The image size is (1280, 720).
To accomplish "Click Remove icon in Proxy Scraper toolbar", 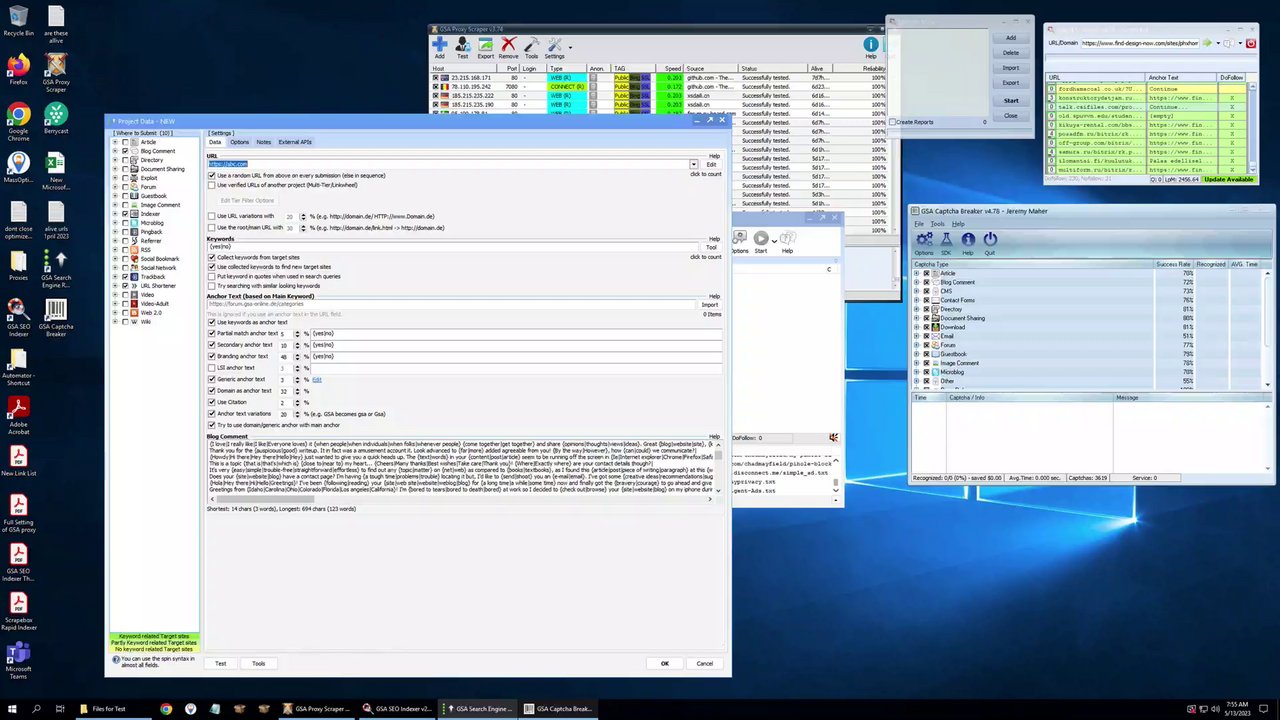I will [509, 46].
